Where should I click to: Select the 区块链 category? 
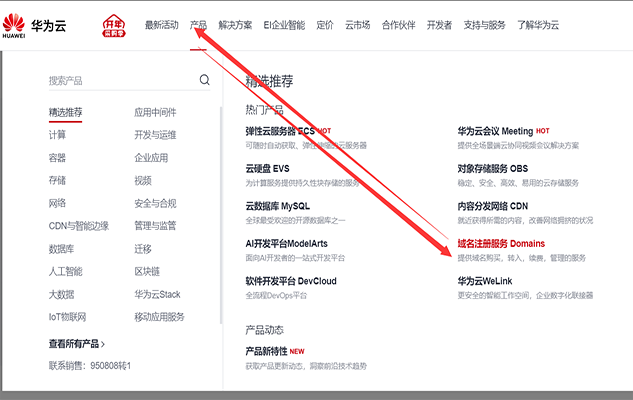[147, 271]
